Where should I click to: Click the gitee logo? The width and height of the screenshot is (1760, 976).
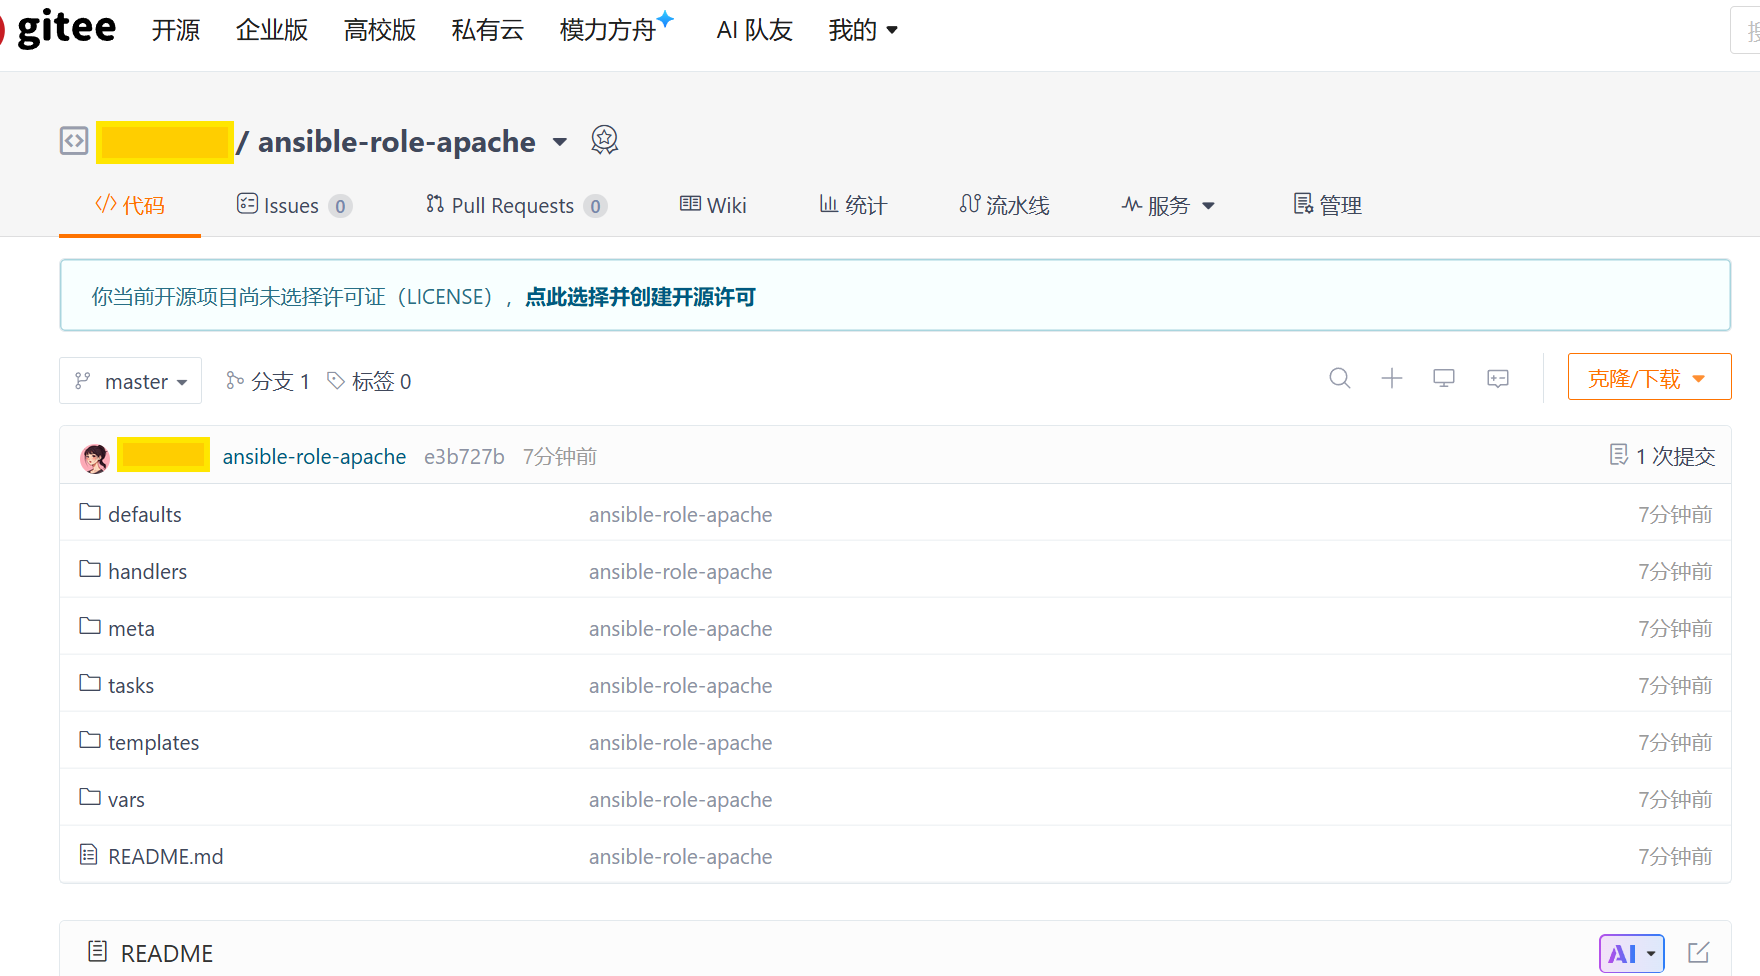(58, 29)
